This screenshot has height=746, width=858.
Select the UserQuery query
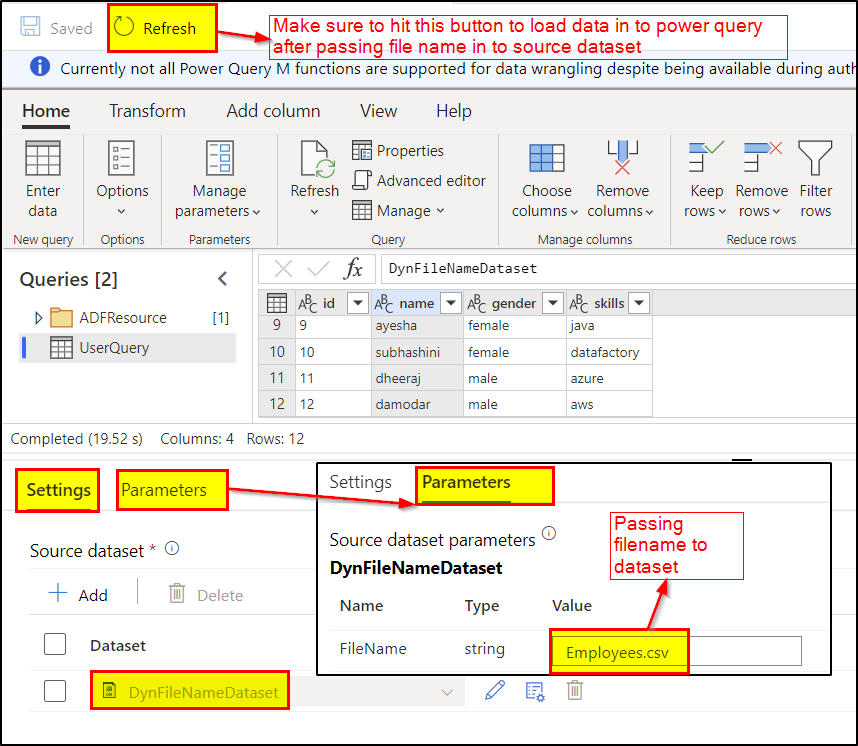coord(127,348)
